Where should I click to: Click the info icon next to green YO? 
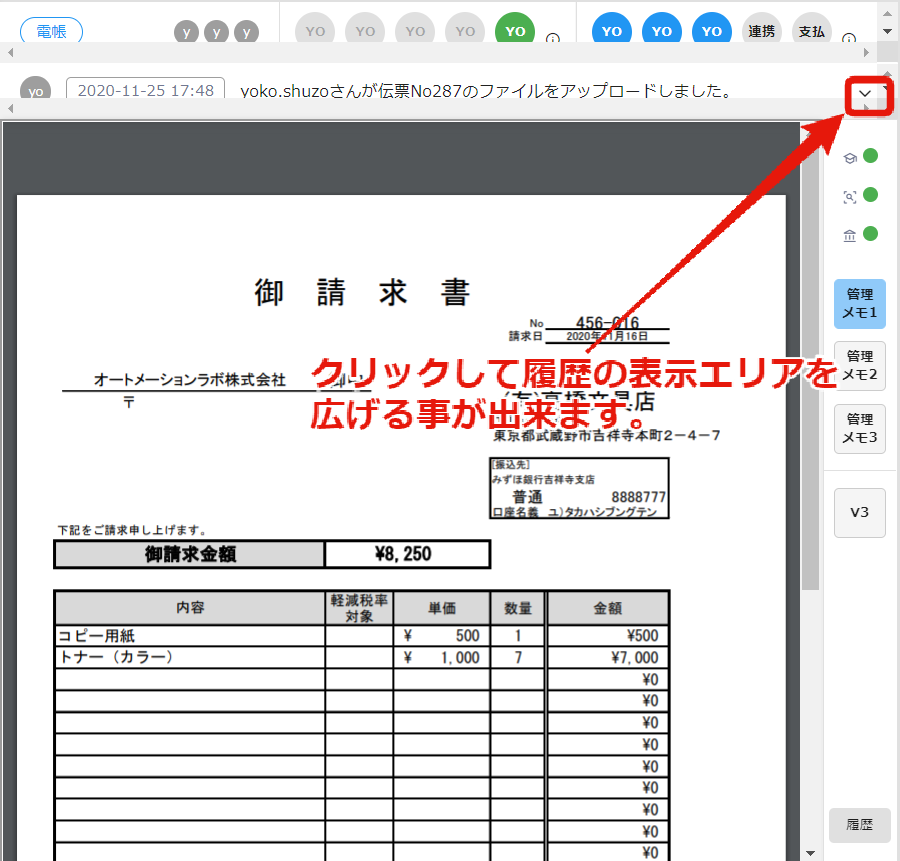tap(552, 38)
